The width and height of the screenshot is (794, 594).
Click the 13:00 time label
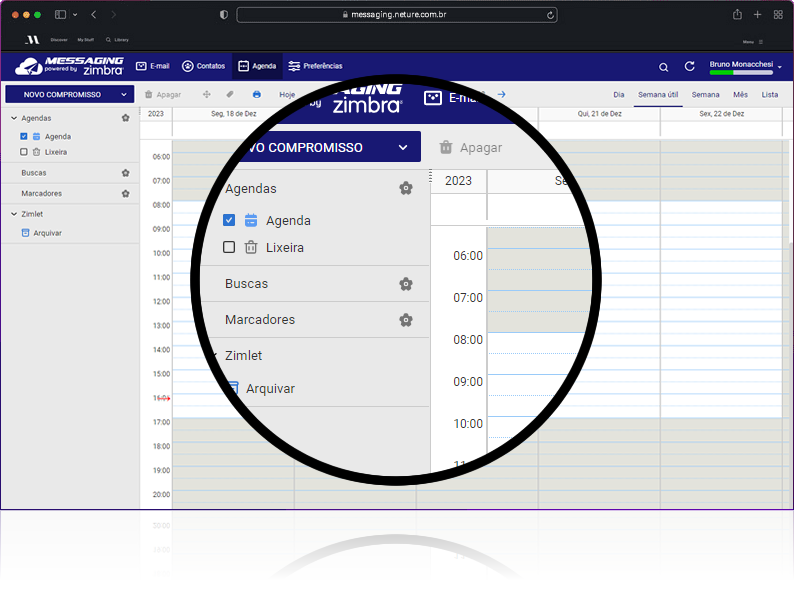[162, 326]
